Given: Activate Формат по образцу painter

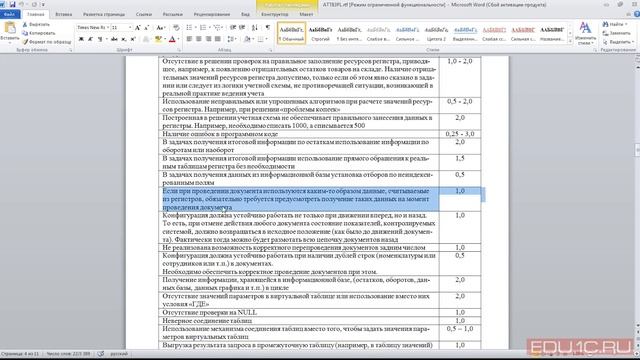Looking at the screenshot, I should (x=47, y=42).
